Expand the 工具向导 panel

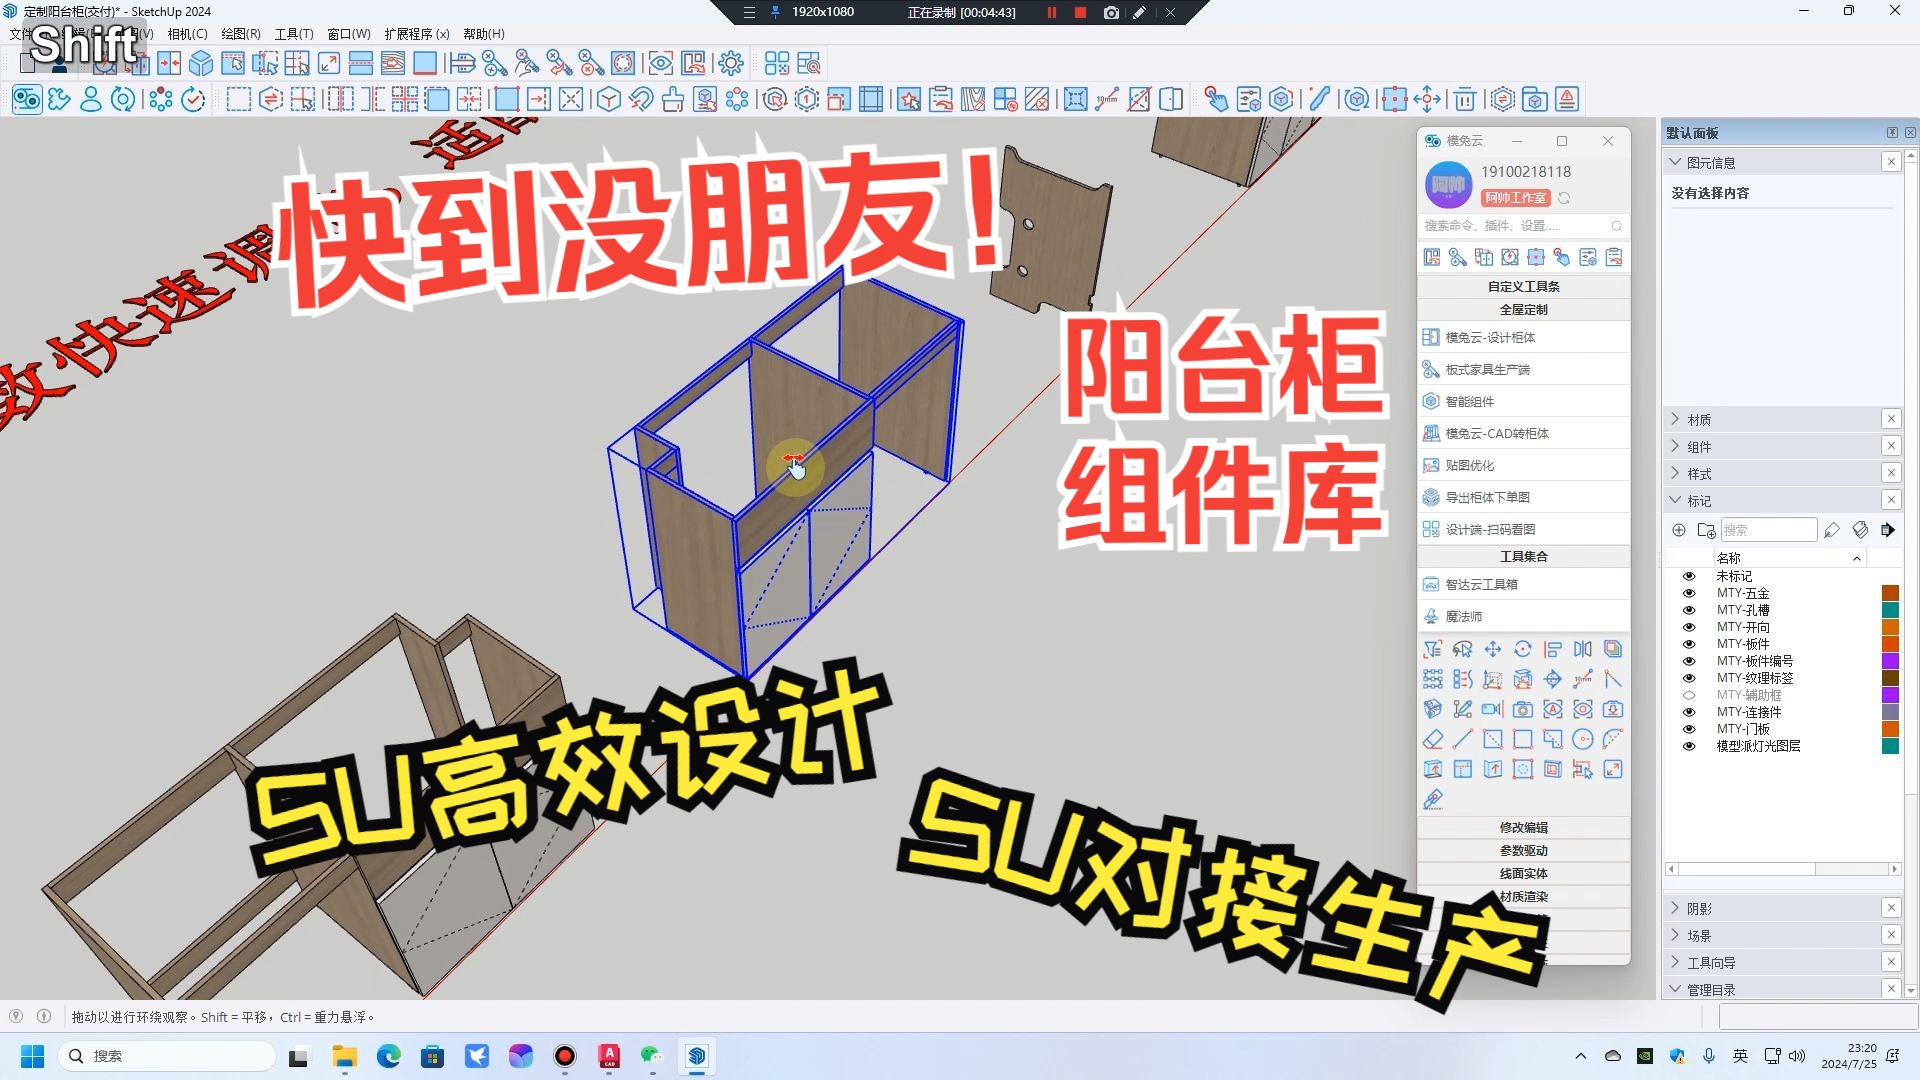coord(1675,962)
